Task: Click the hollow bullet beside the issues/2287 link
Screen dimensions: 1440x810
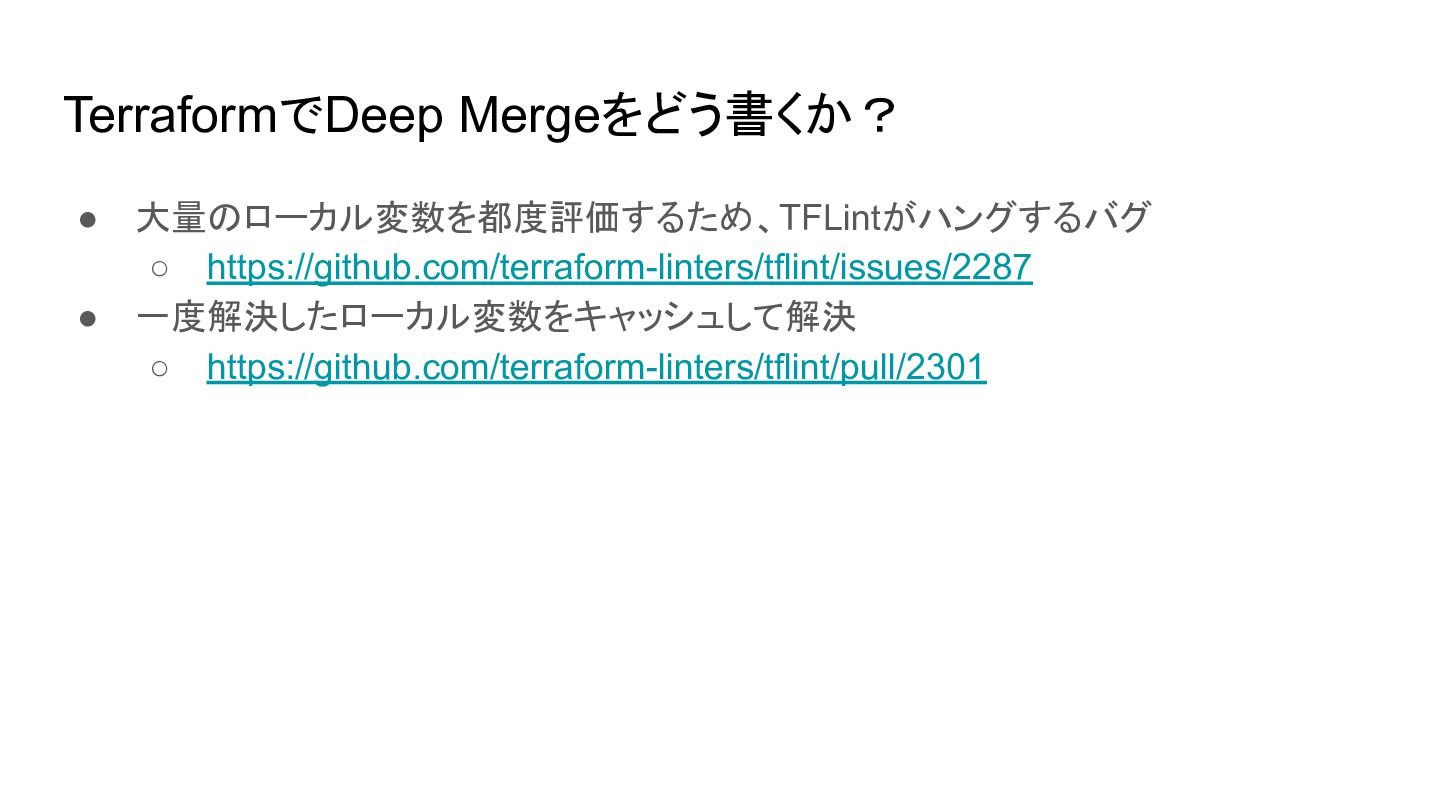Action: (x=159, y=268)
